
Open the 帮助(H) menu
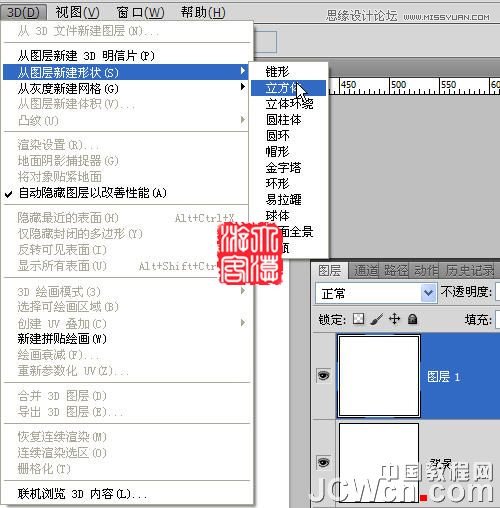click(x=203, y=13)
